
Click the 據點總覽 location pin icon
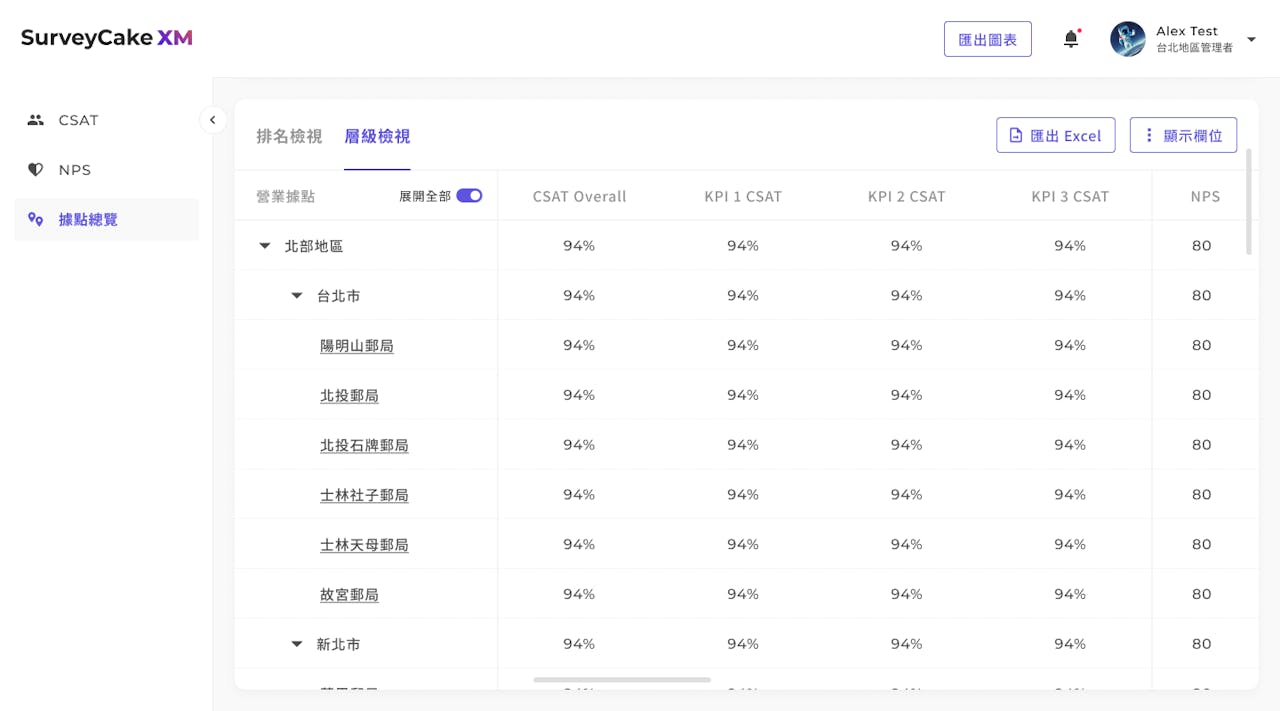coord(36,219)
